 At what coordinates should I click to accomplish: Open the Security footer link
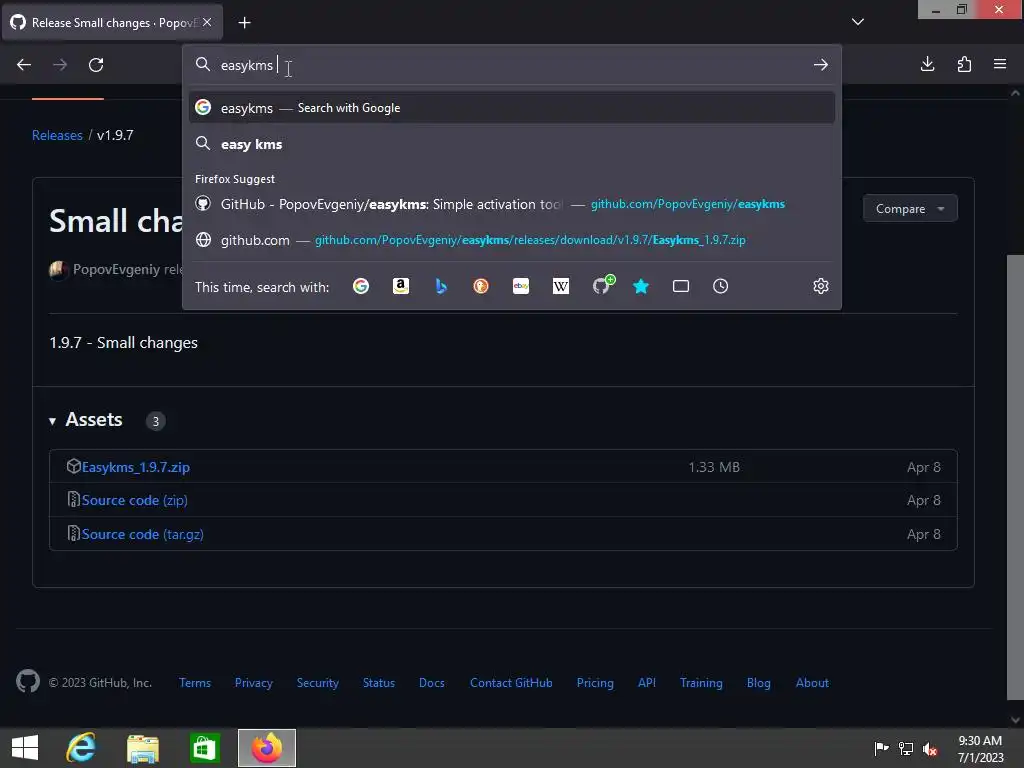pos(317,682)
